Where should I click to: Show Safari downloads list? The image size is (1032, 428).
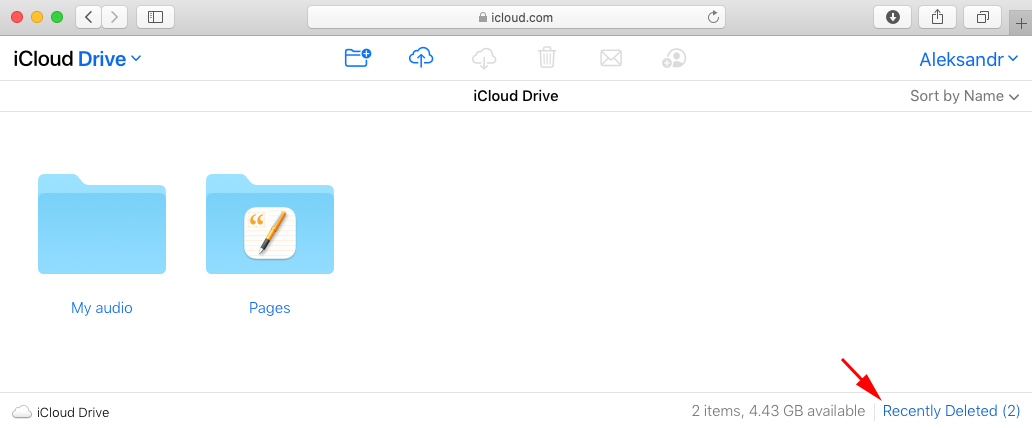(892, 17)
